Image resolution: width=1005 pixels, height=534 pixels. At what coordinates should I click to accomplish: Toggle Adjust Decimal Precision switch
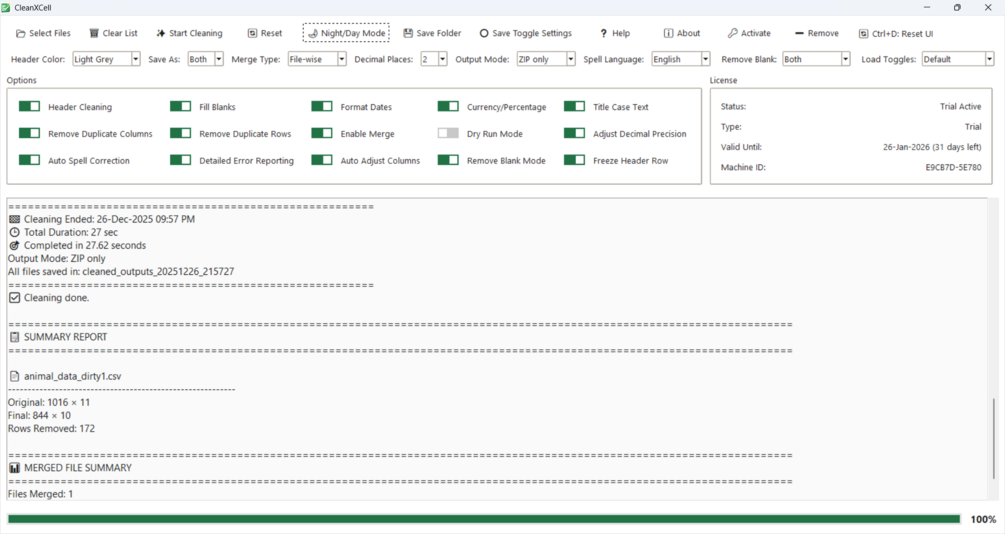click(x=575, y=133)
